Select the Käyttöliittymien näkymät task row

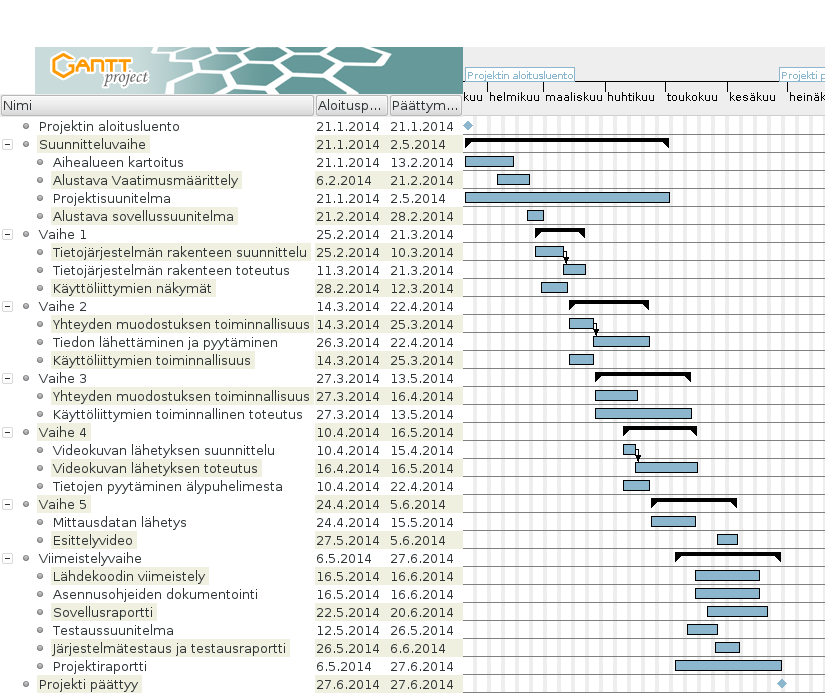point(132,288)
